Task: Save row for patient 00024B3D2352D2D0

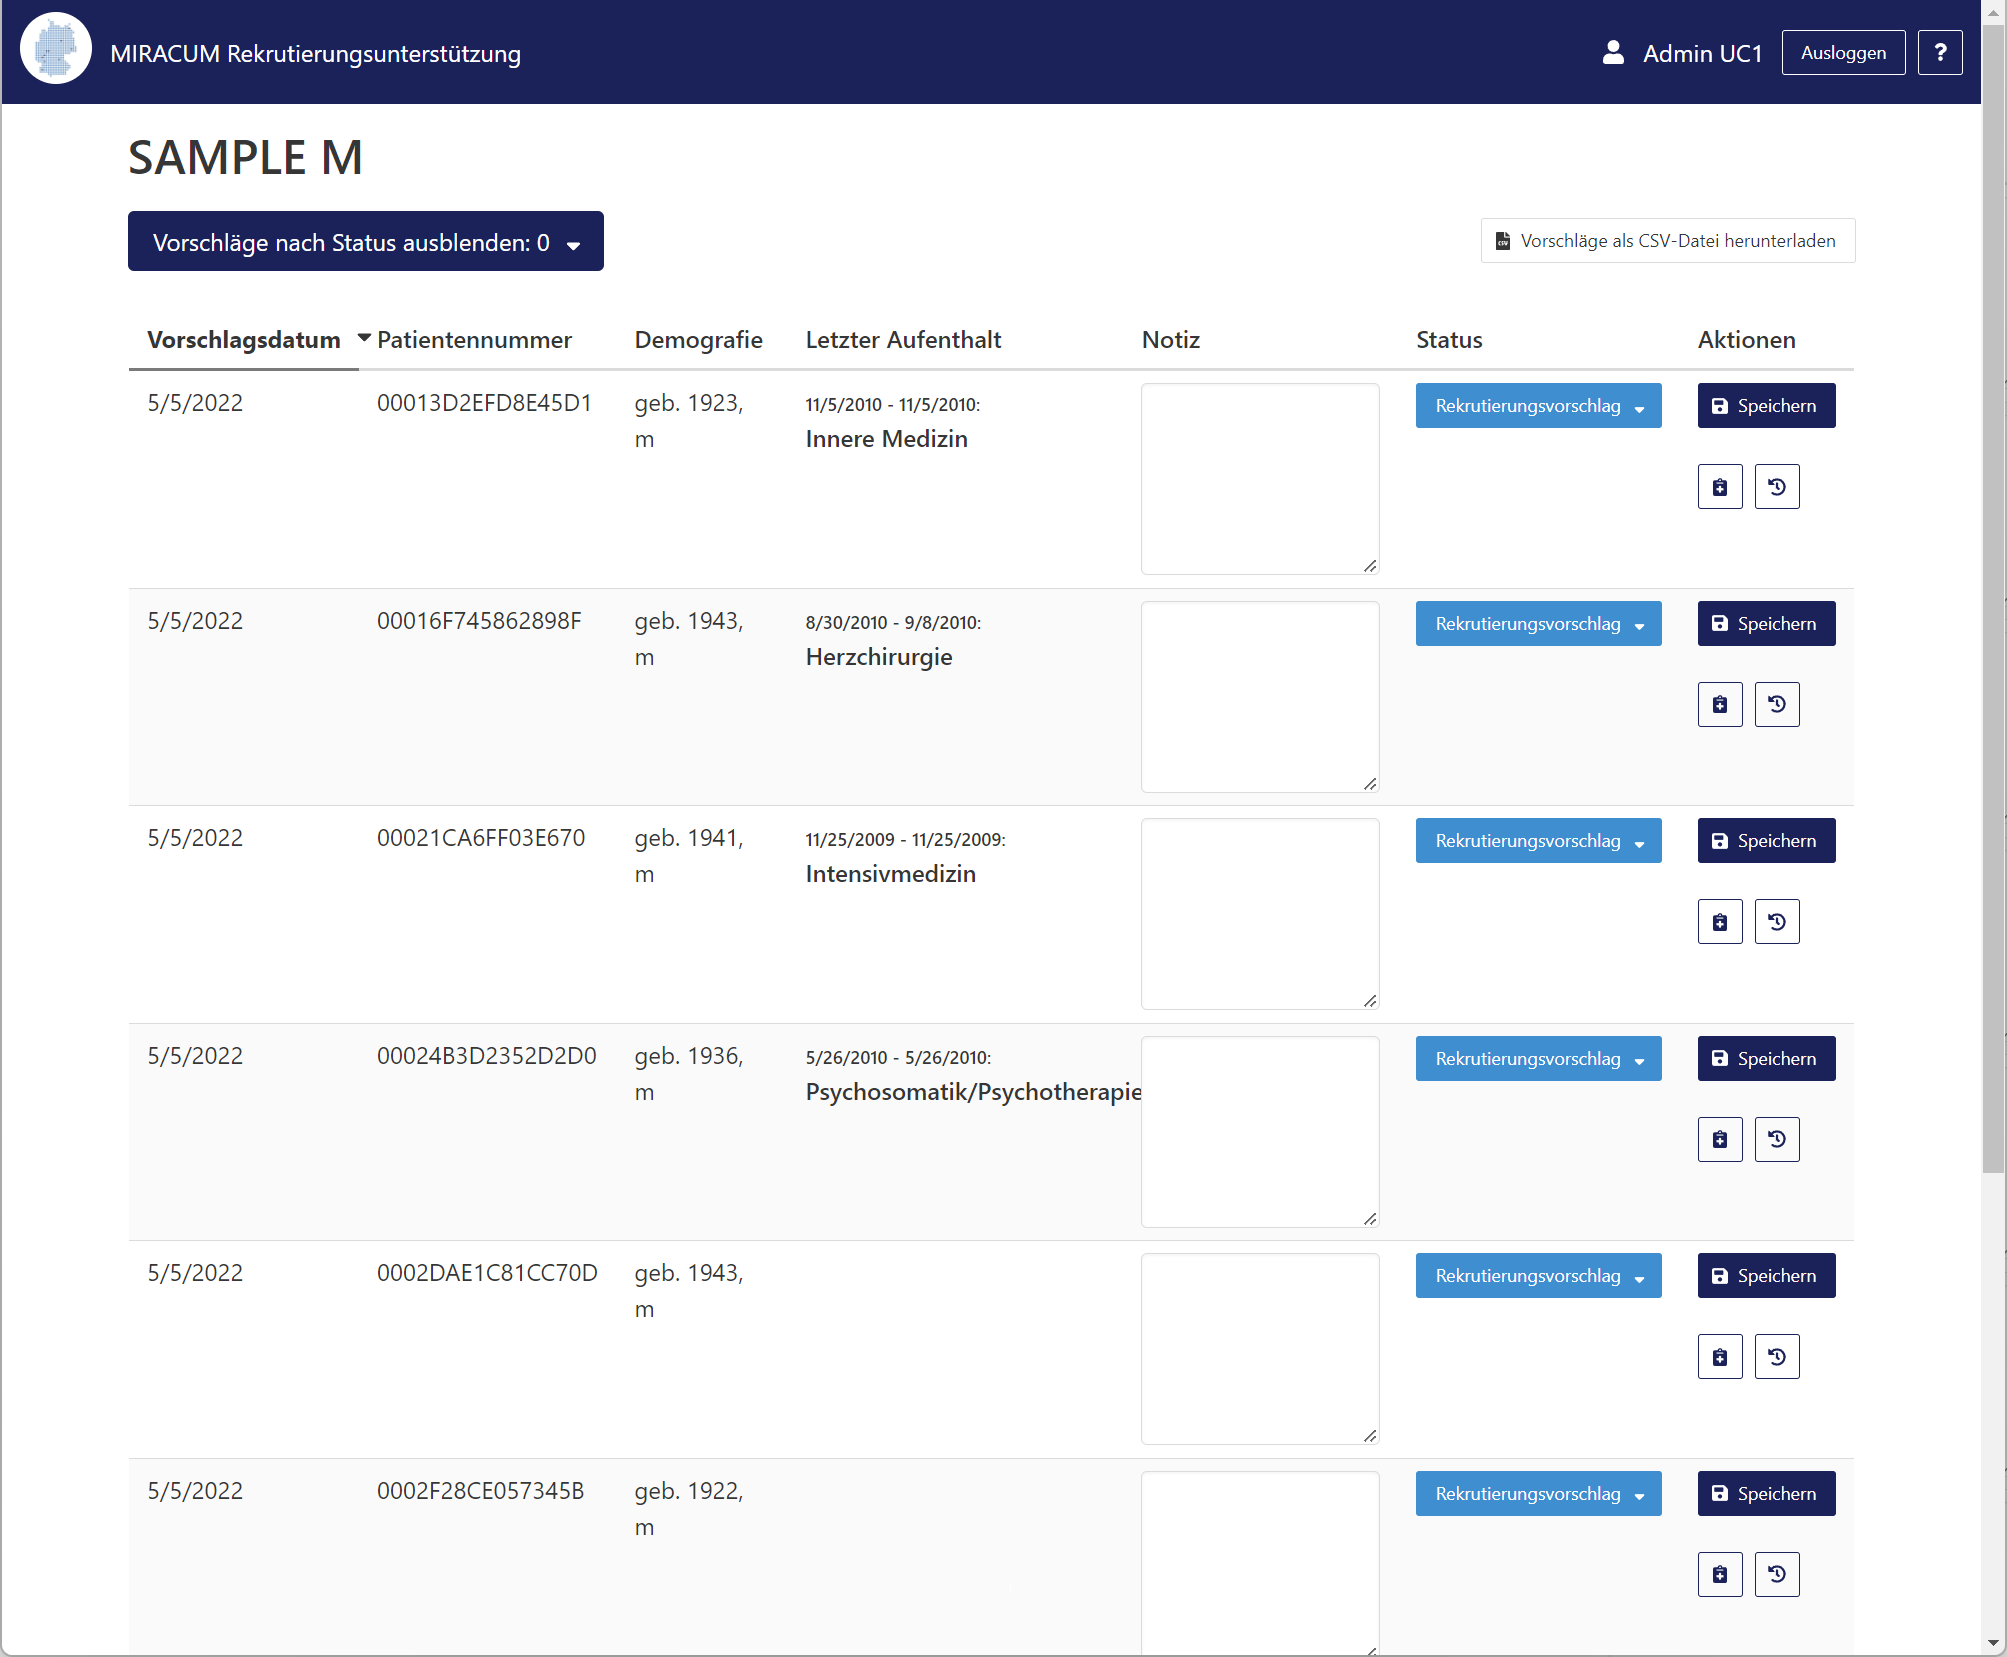Action: point(1766,1059)
